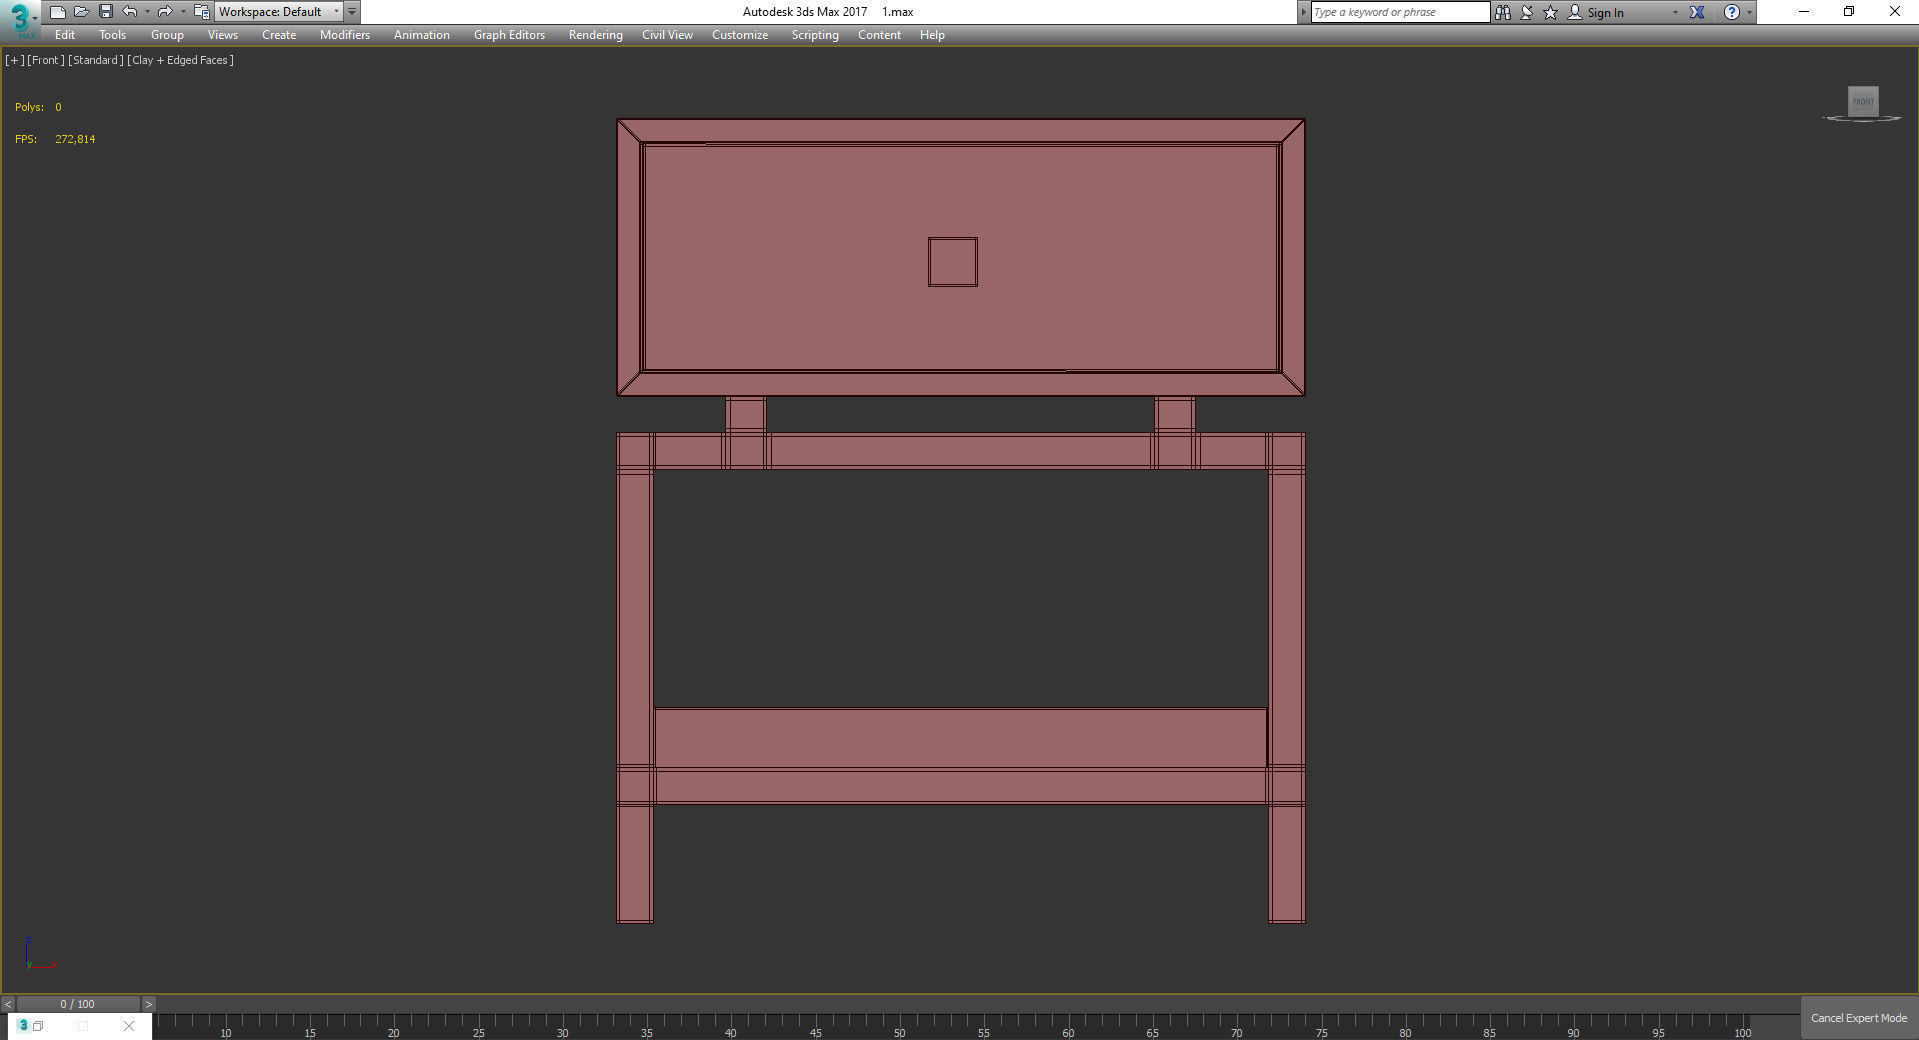1919x1040 pixels.
Task: Click the 0 / 100 time slider
Action: click(x=78, y=1004)
